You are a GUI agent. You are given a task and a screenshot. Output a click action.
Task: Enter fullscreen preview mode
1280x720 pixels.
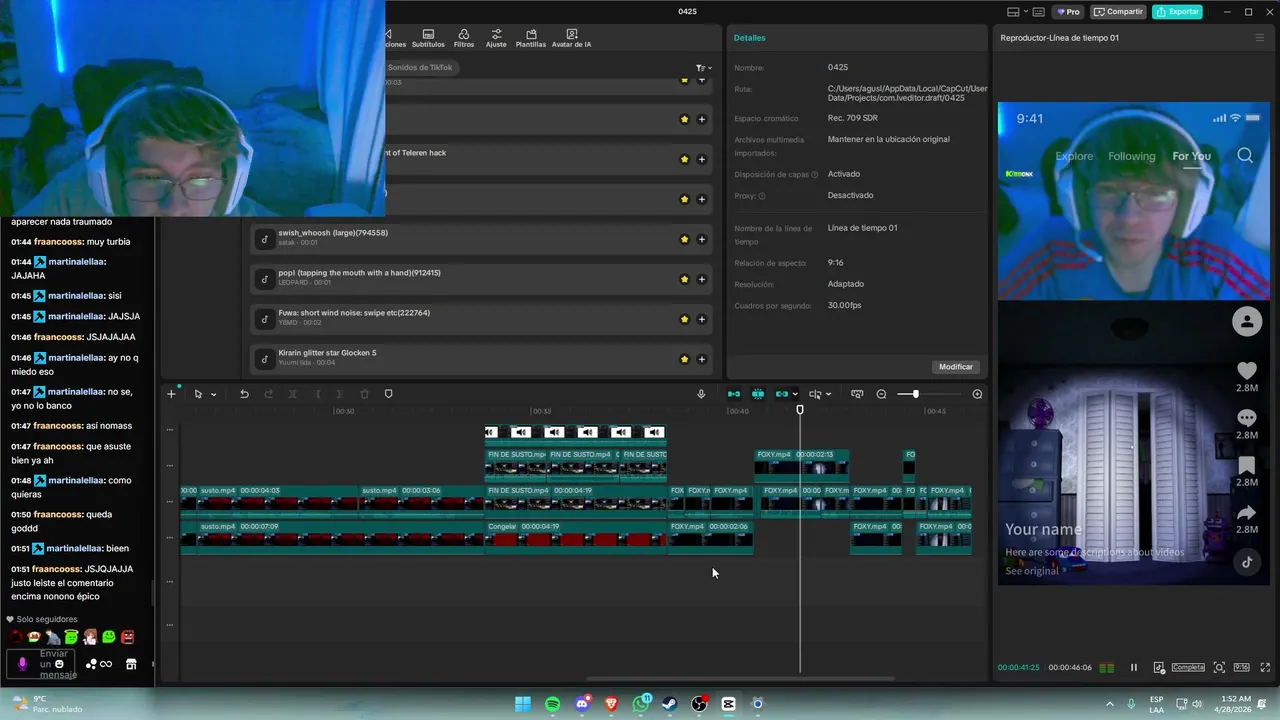1263,667
